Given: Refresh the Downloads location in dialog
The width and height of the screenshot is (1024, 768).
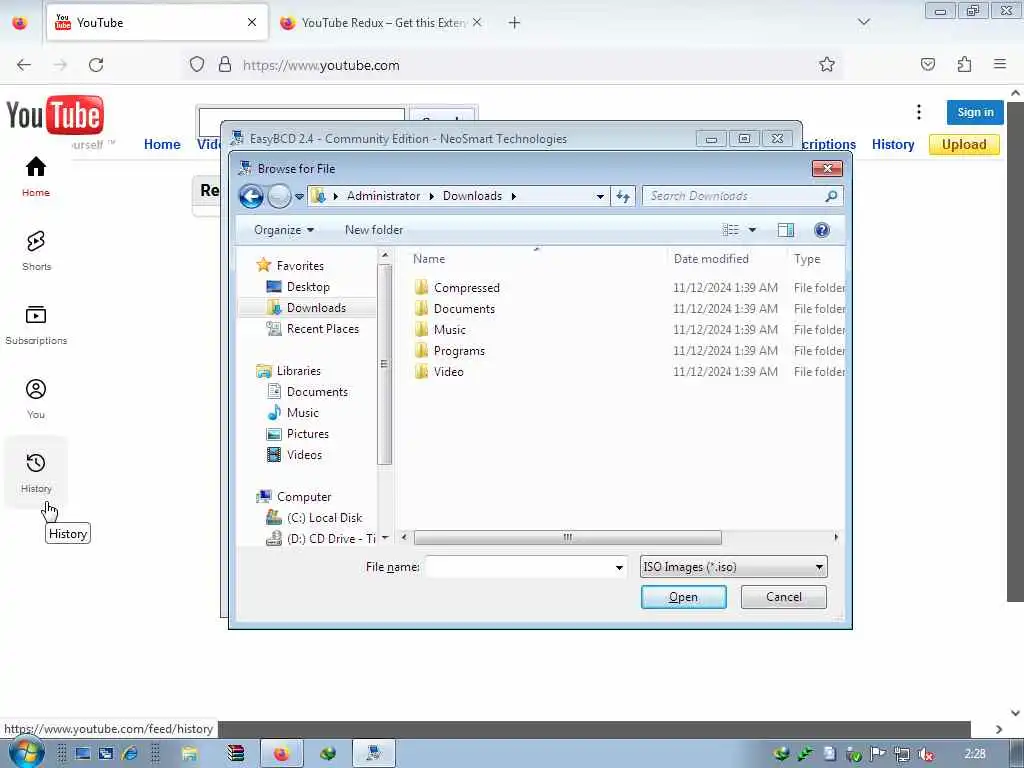Looking at the screenshot, I should click(x=623, y=196).
